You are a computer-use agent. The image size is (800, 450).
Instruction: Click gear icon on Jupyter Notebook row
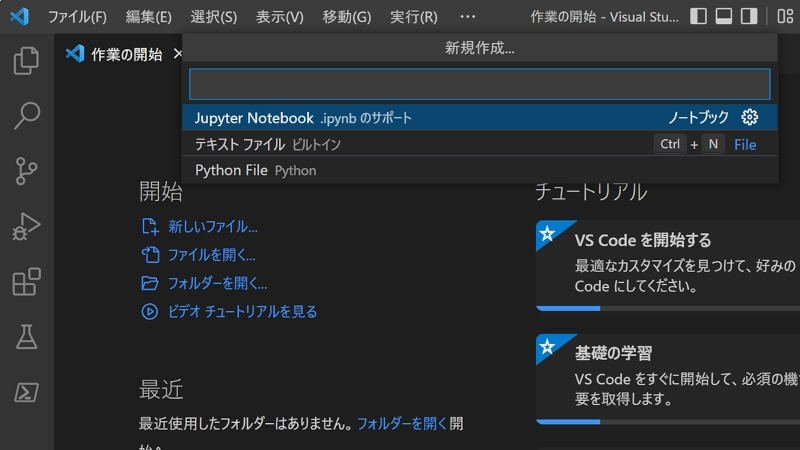749,117
